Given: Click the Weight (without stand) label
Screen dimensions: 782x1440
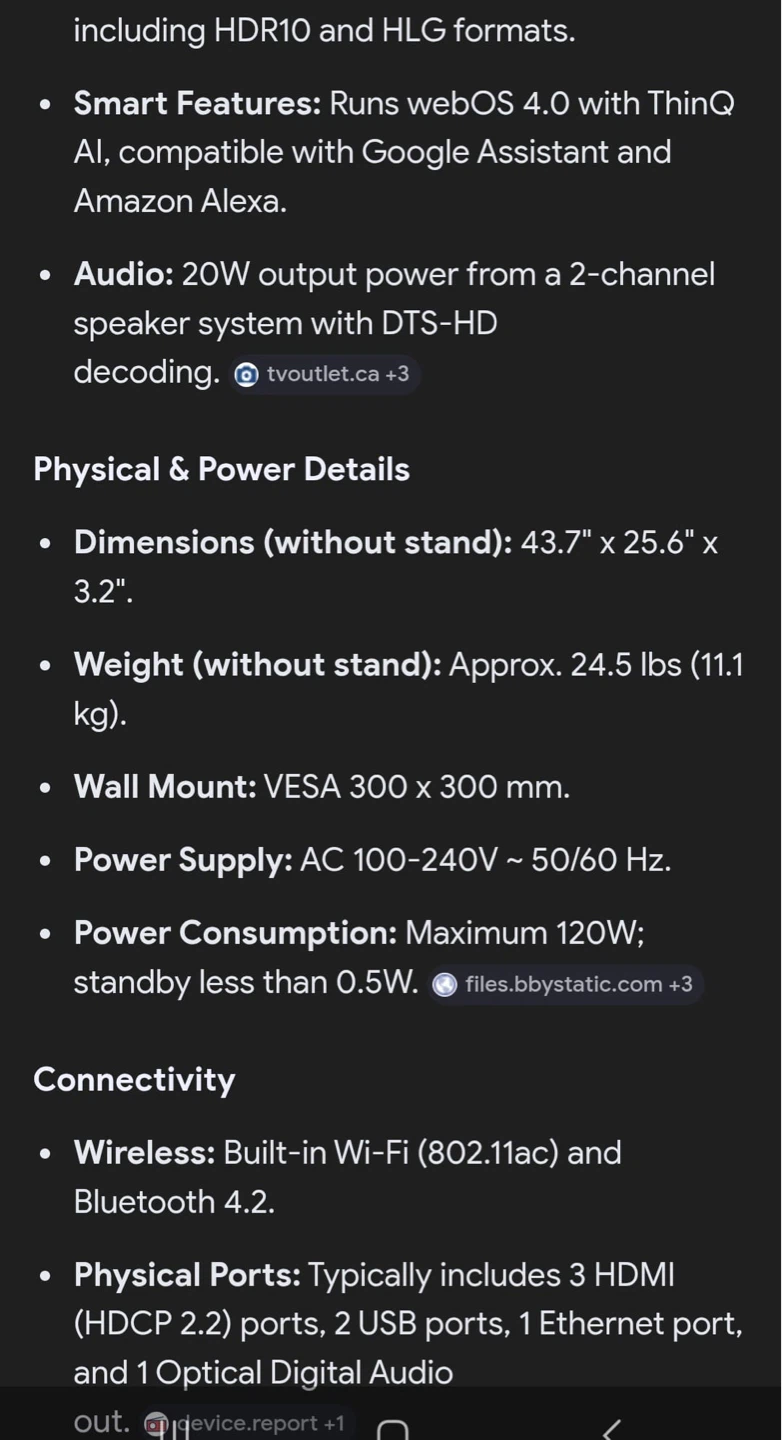Looking at the screenshot, I should [x=257, y=664].
